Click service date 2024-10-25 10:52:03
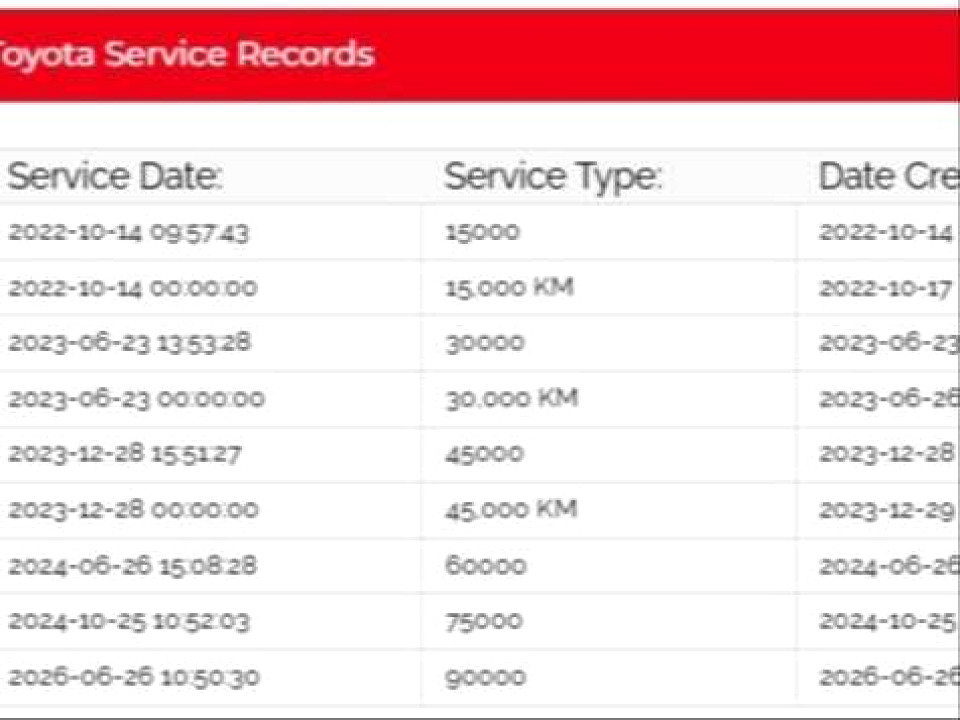Viewport: 960px width, 720px height. coord(129,621)
